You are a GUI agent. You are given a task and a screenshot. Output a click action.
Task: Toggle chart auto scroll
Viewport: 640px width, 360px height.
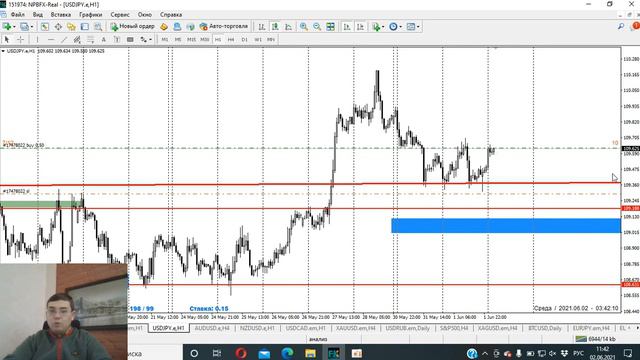click(347, 27)
